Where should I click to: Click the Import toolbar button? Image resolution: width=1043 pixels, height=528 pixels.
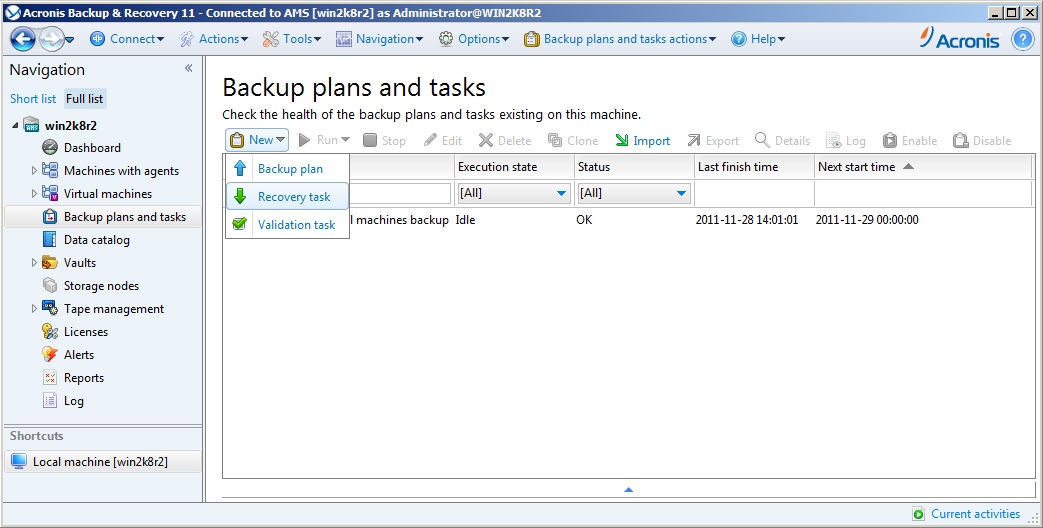[x=642, y=140]
